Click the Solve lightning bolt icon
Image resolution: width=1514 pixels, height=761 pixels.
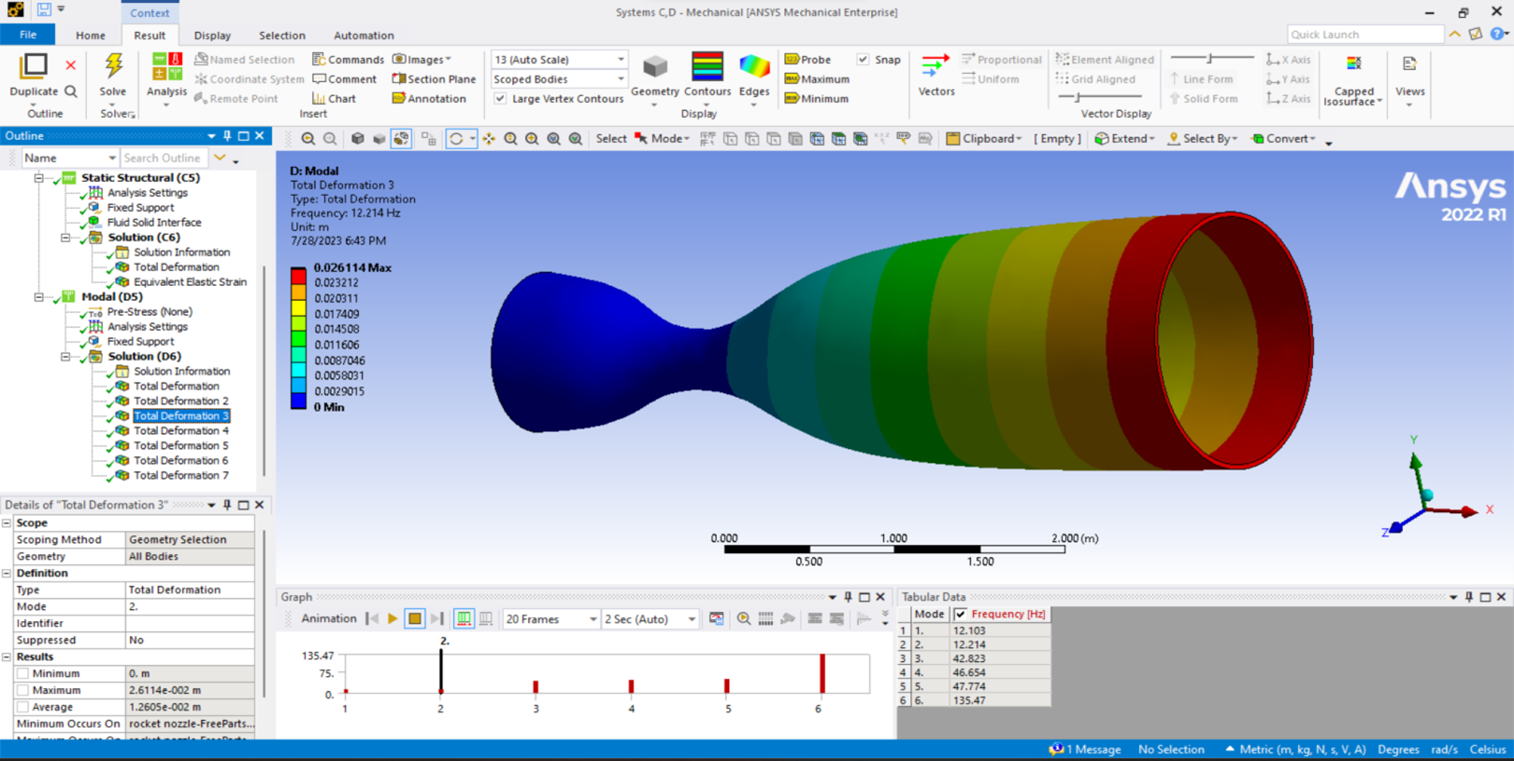[113, 67]
